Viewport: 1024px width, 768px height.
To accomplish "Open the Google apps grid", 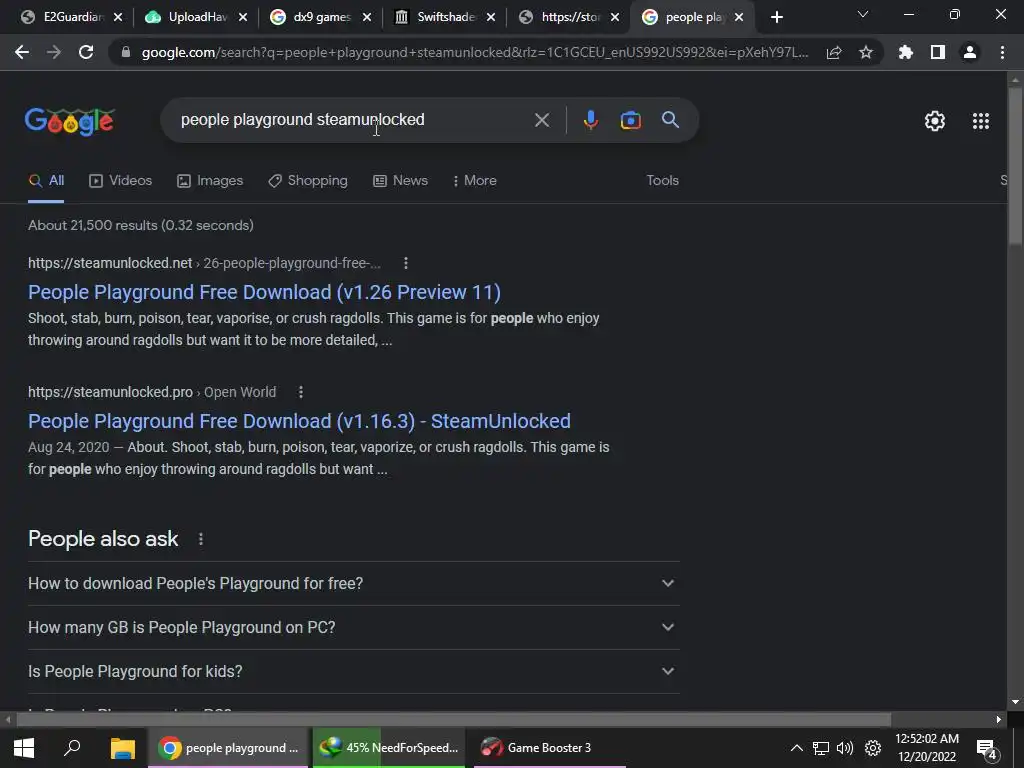I will point(981,121).
